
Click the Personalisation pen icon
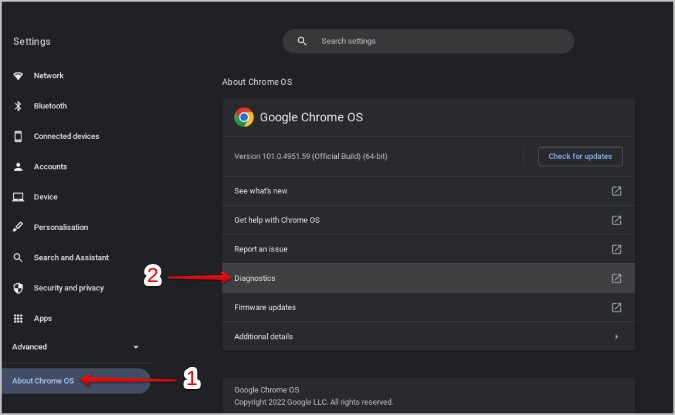17,227
